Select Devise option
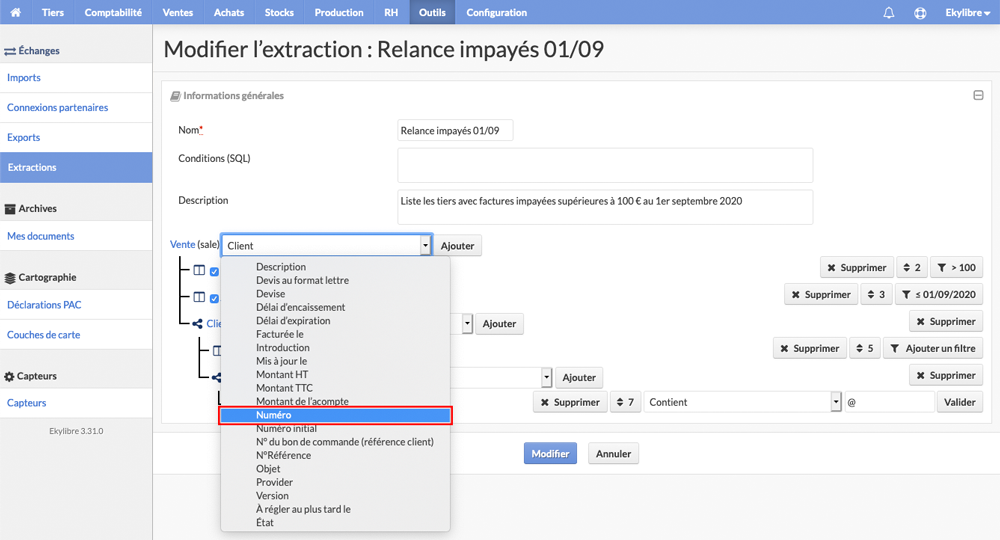The image size is (1000, 540). click(270, 293)
